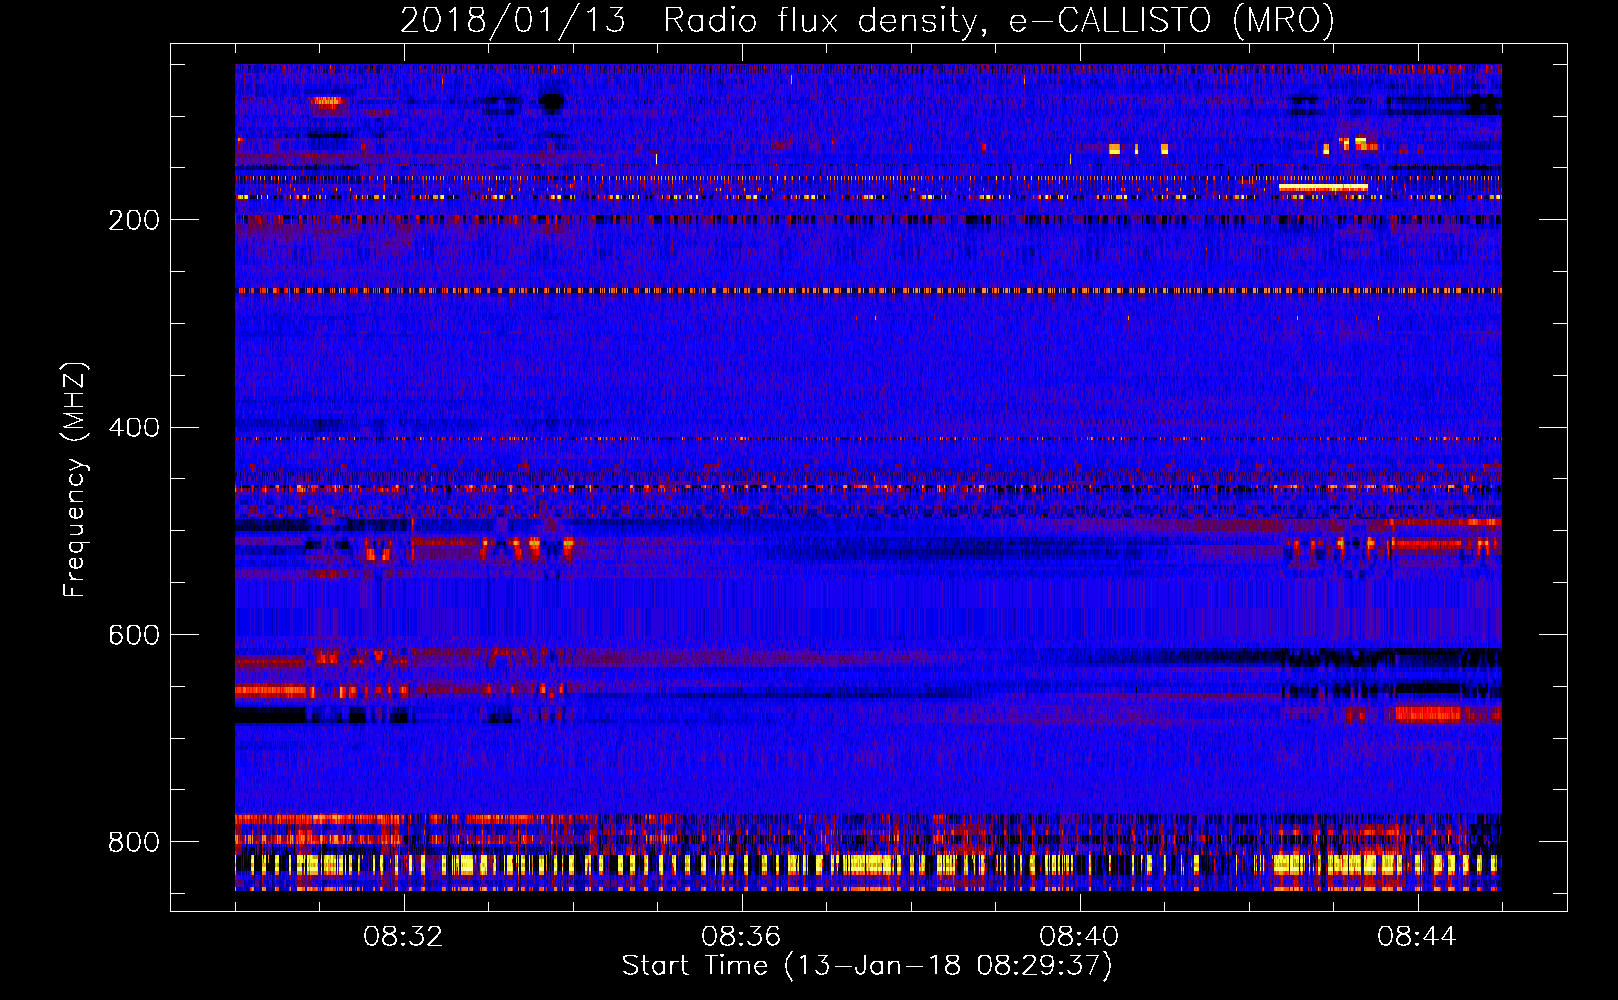Screen dimensions: 1618x1000
Task: Click the 08:40 time tick label
Action: [x=1079, y=937]
